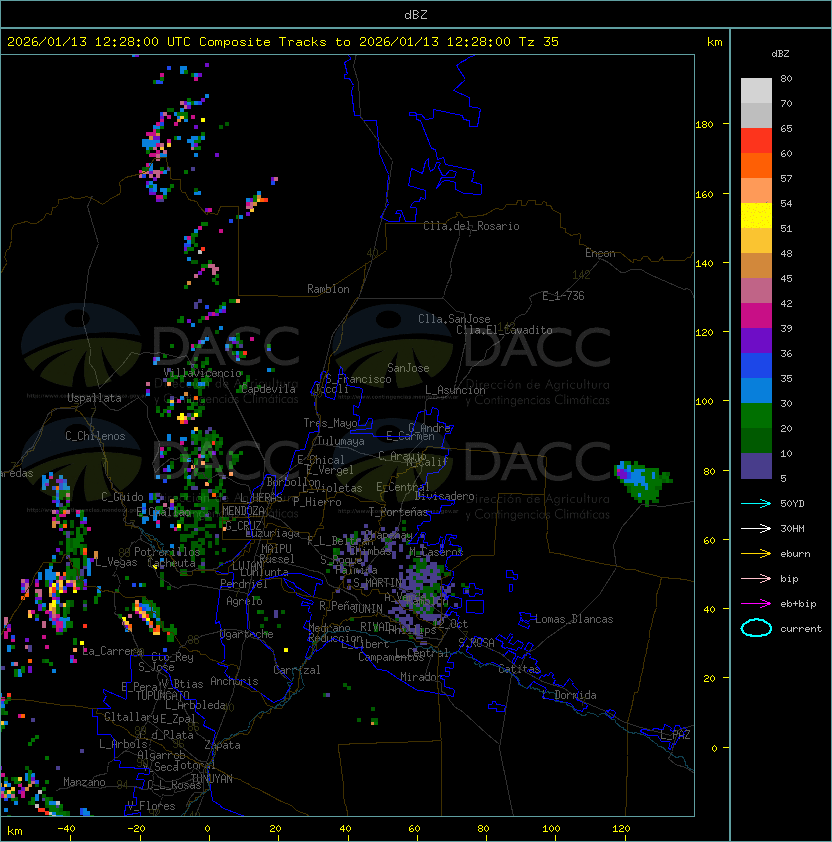Click the 100 km vertical axis tick label

(x=704, y=402)
